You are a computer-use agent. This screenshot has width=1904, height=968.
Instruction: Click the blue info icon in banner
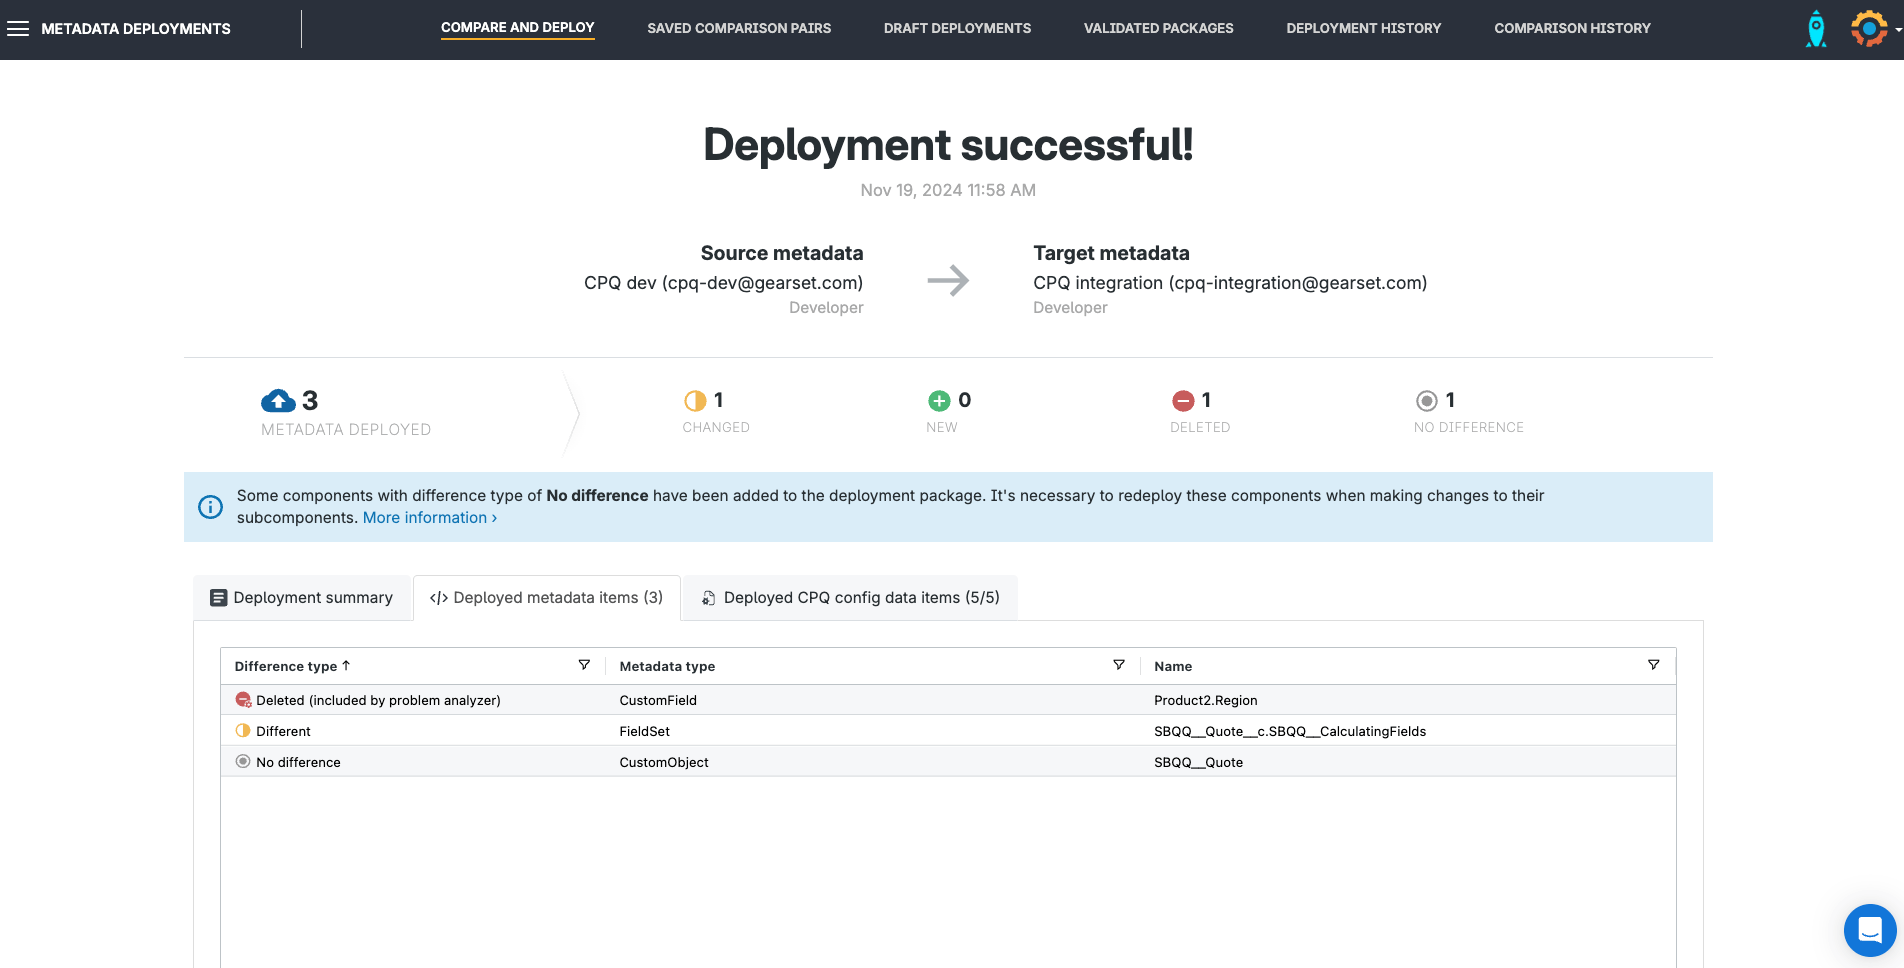[210, 507]
